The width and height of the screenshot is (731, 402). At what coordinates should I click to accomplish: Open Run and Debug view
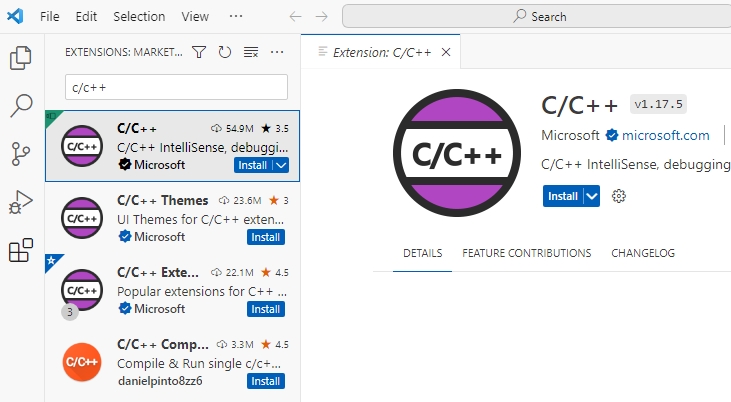click(x=21, y=203)
